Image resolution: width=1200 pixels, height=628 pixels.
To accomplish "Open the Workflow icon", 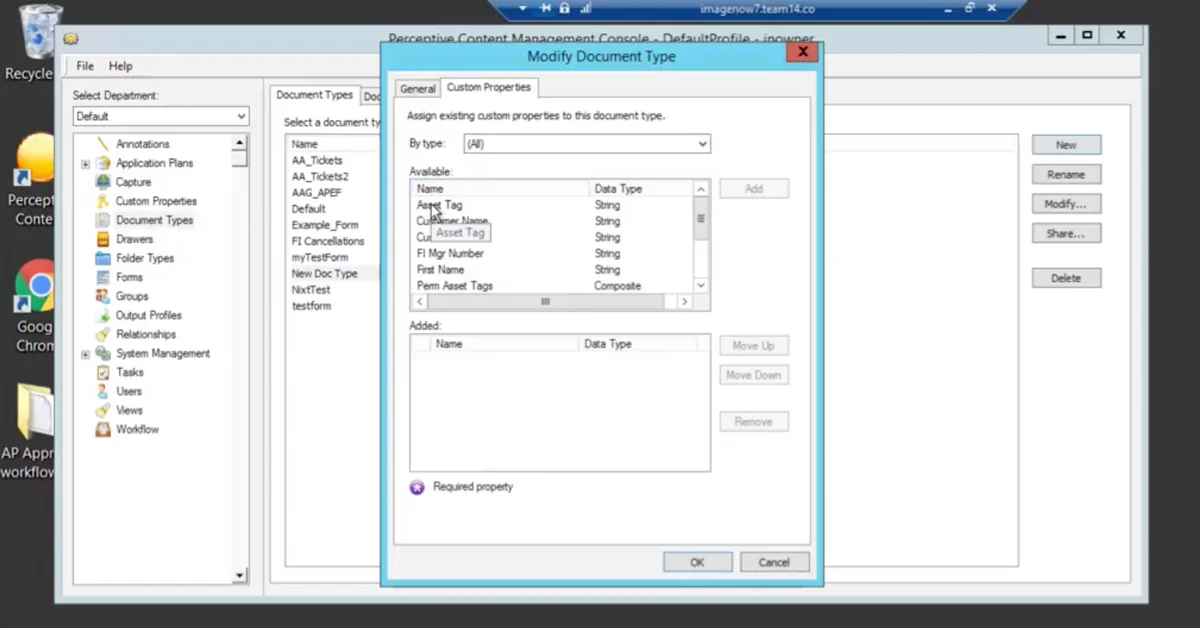I will 103,428.
